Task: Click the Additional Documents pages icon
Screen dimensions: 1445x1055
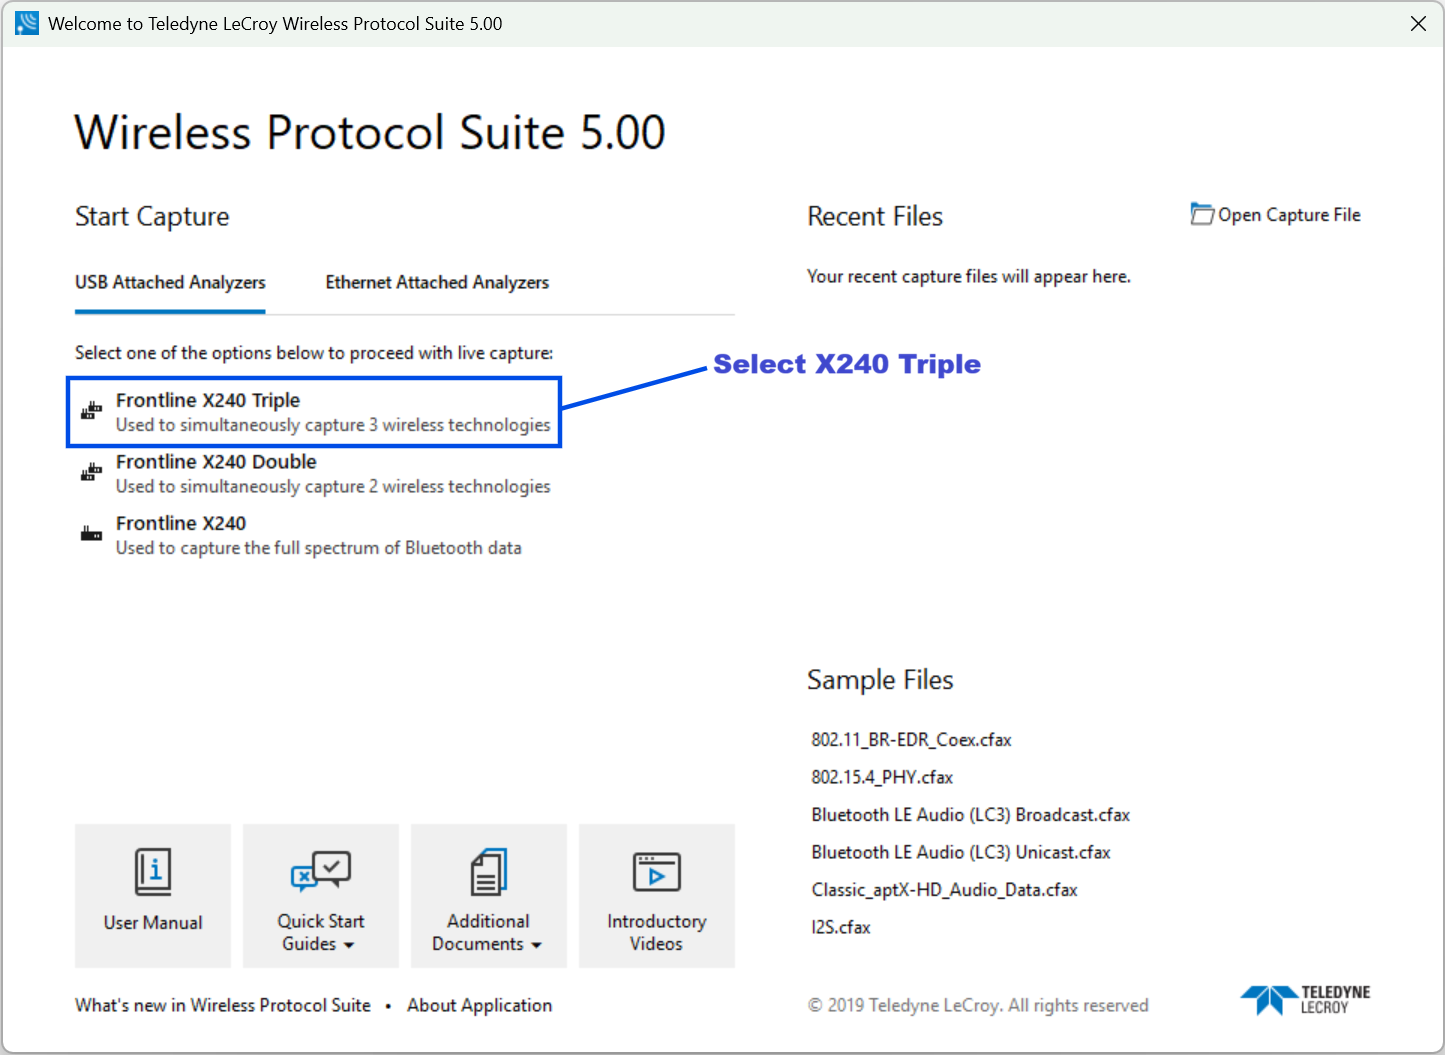Action: point(489,871)
